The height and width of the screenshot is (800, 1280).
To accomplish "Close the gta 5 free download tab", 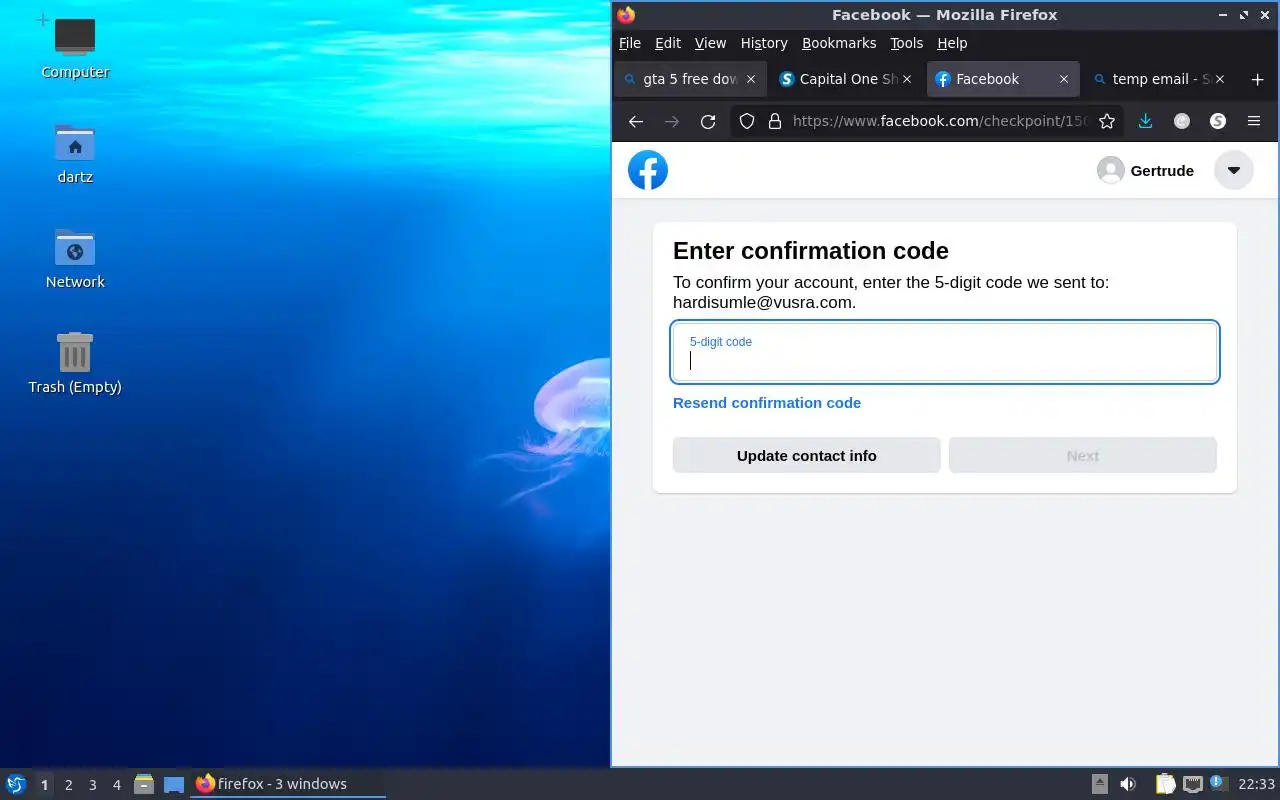I will coord(751,79).
